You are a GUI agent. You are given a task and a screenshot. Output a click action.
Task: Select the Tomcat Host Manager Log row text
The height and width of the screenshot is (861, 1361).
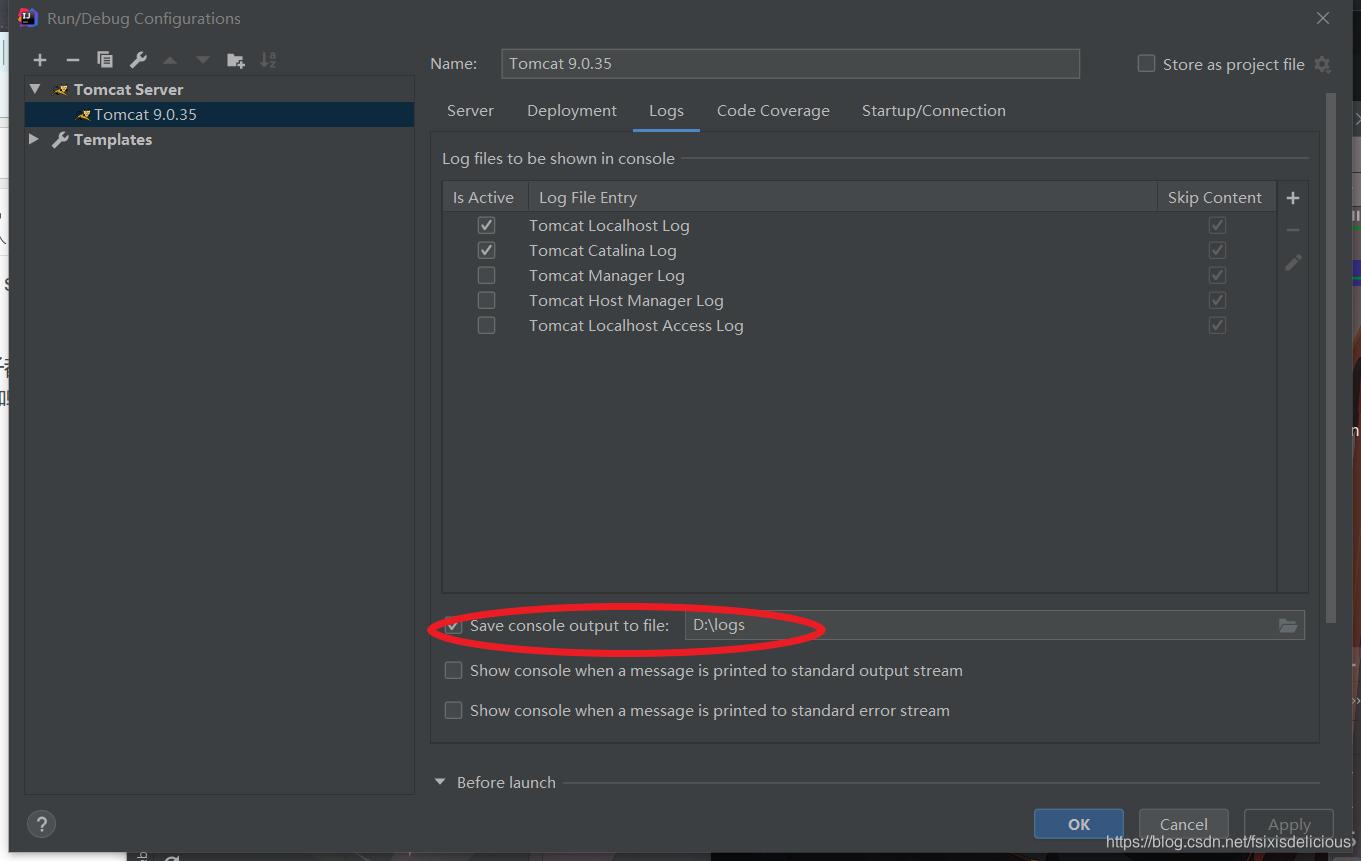tap(626, 300)
